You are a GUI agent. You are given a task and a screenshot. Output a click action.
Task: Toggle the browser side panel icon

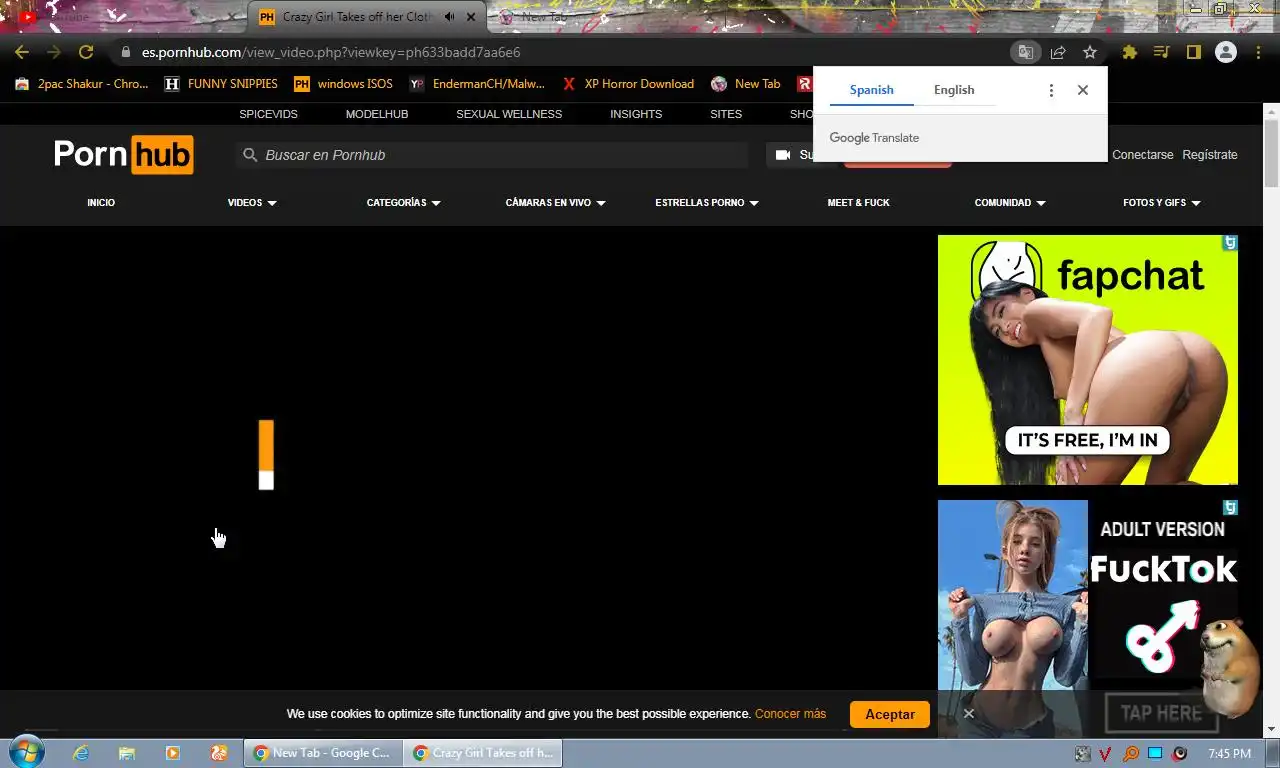click(1193, 52)
